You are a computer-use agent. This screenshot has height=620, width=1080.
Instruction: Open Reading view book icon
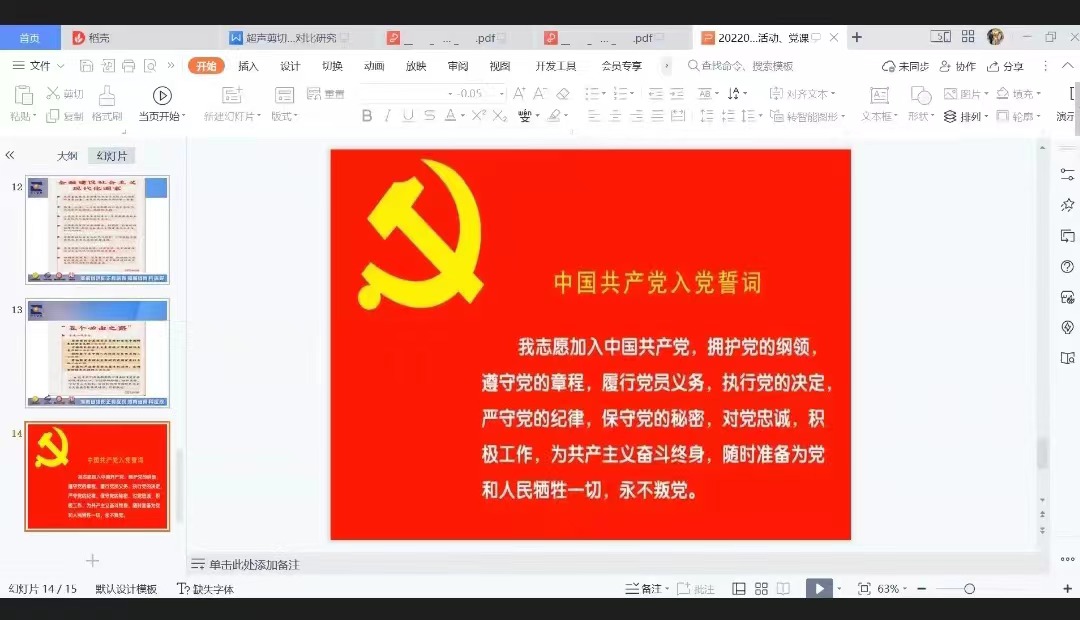pyautogui.click(x=783, y=589)
